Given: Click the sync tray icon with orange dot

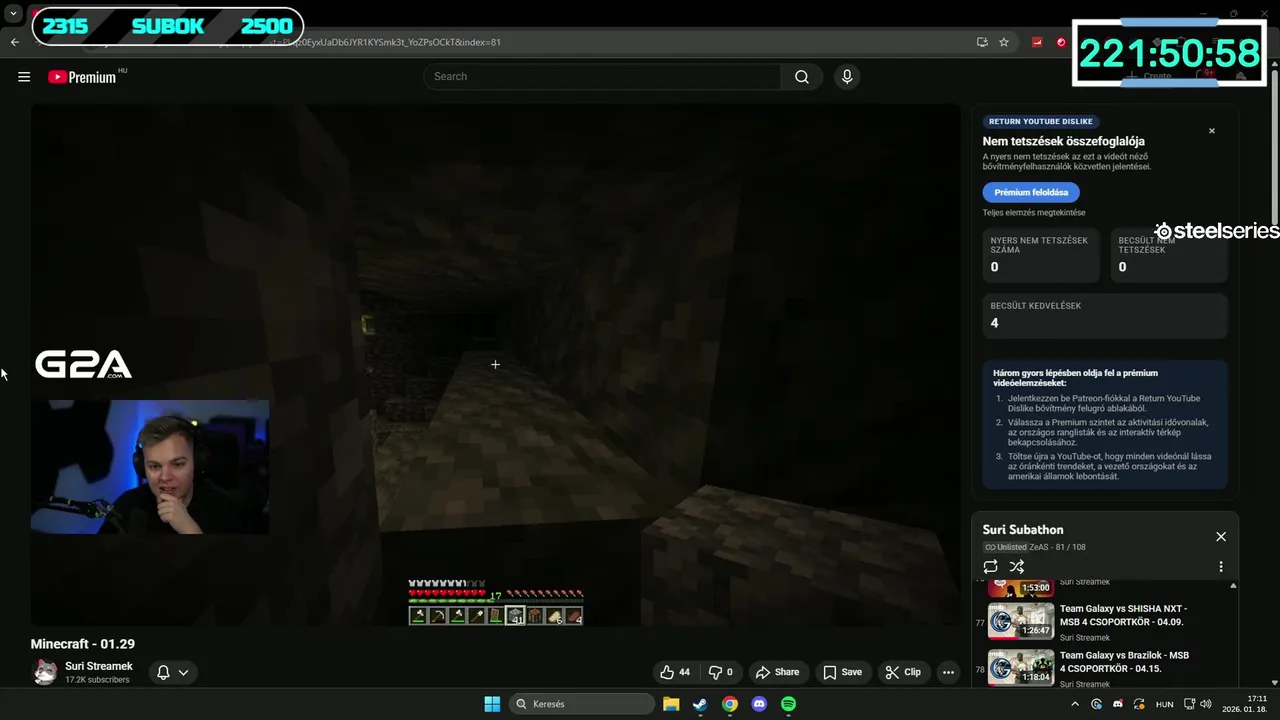Looking at the screenshot, I should (x=1138, y=704).
